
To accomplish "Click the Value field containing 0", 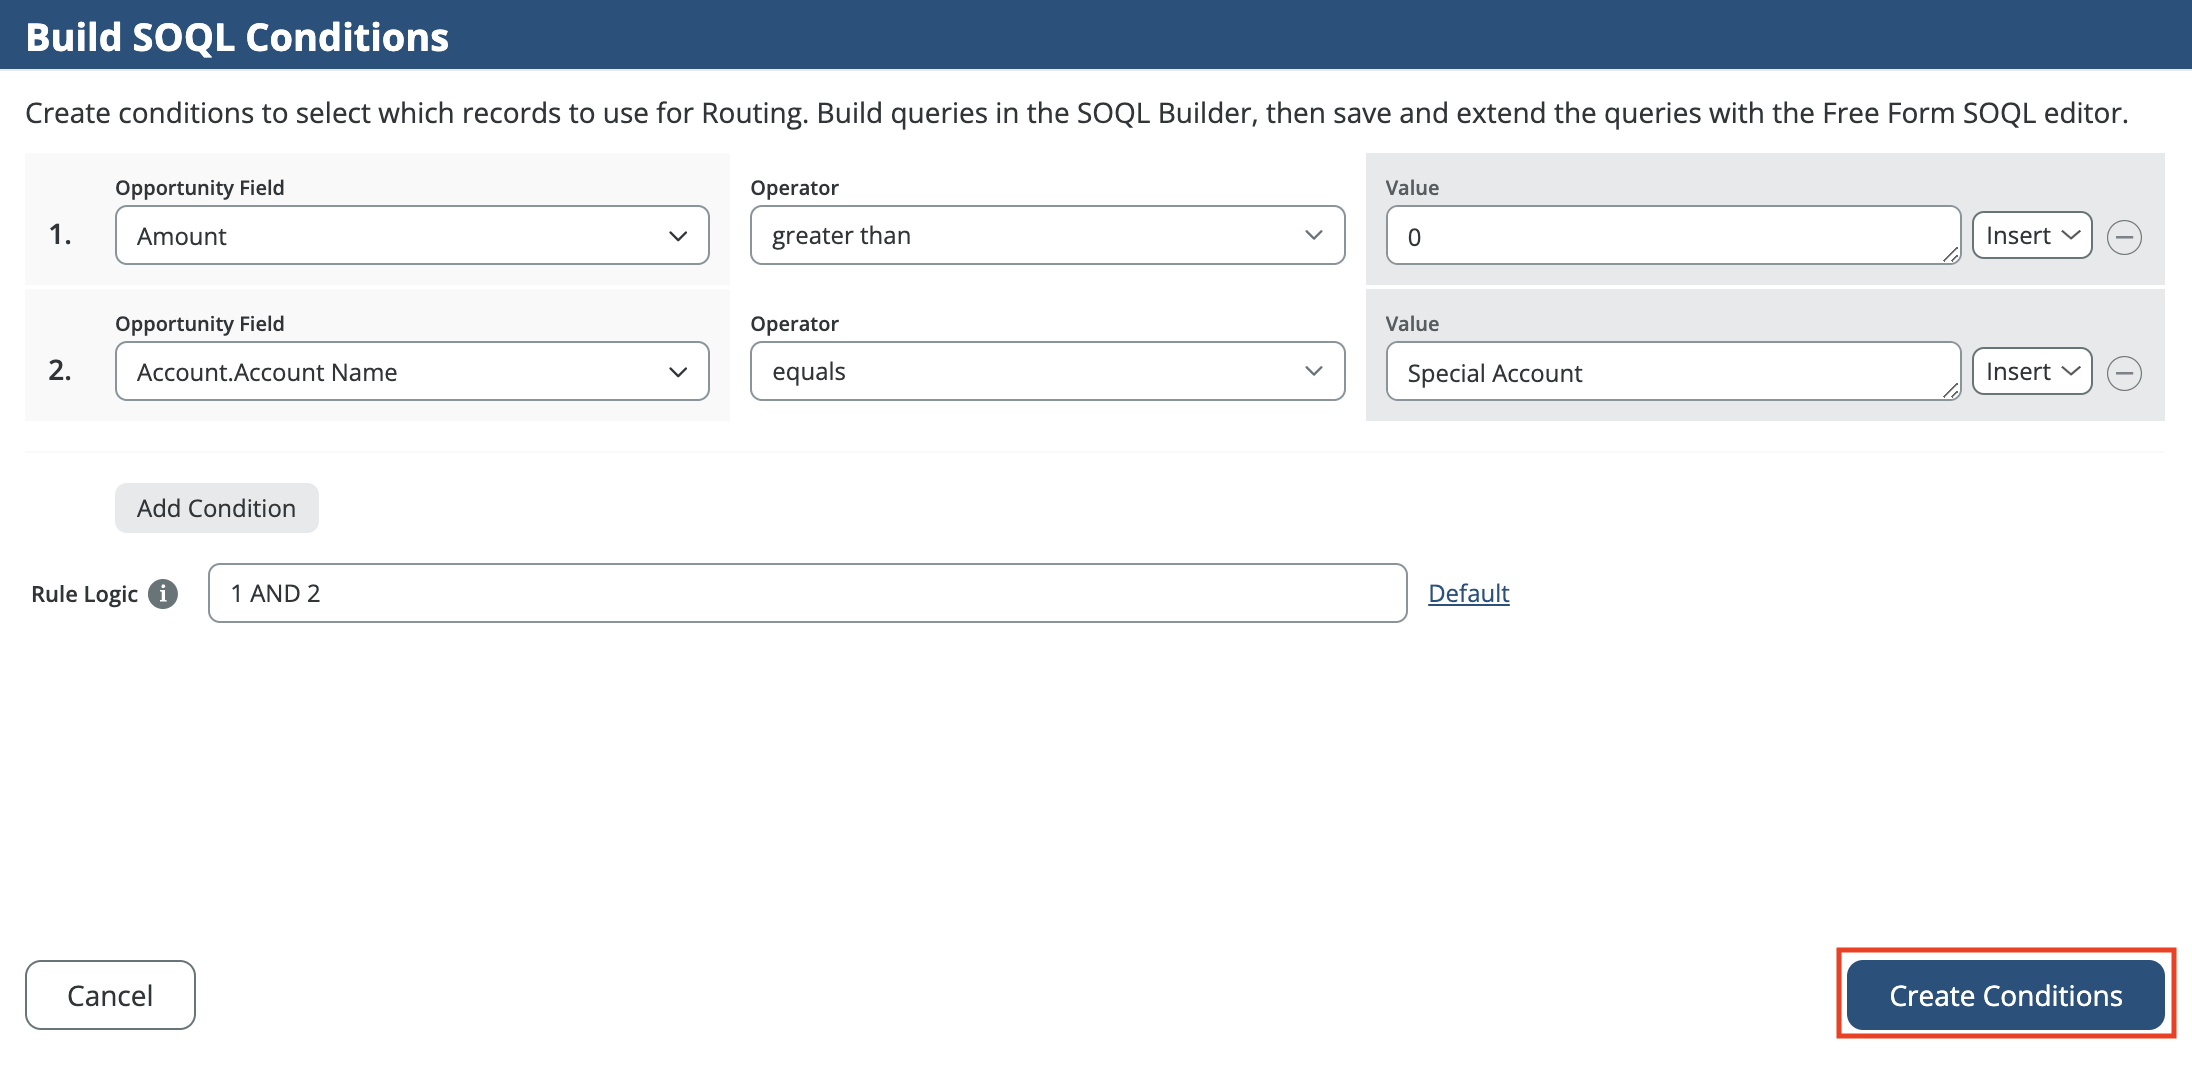I will [1670, 236].
